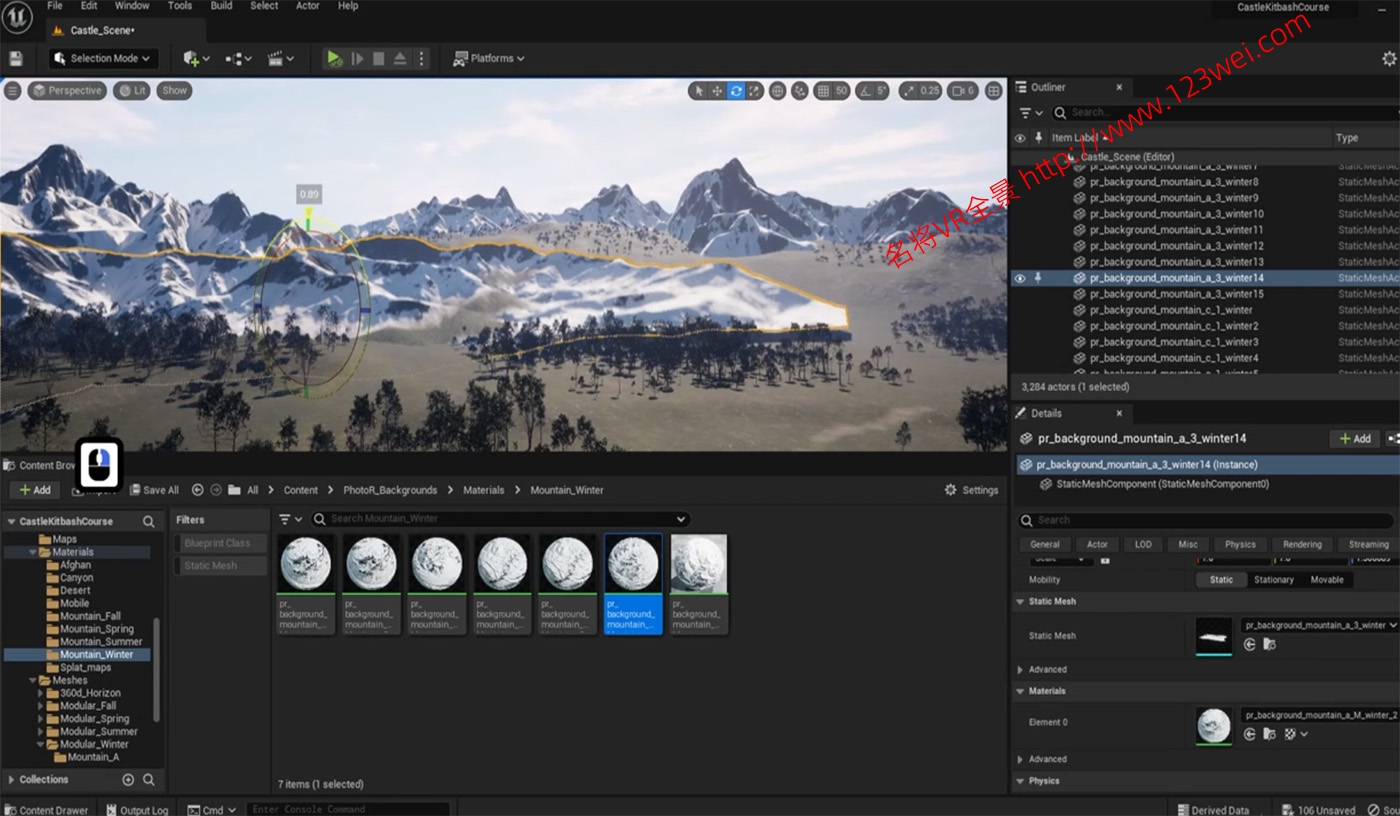
Task: Select the translate (move) gizmo tool
Action: (x=717, y=91)
